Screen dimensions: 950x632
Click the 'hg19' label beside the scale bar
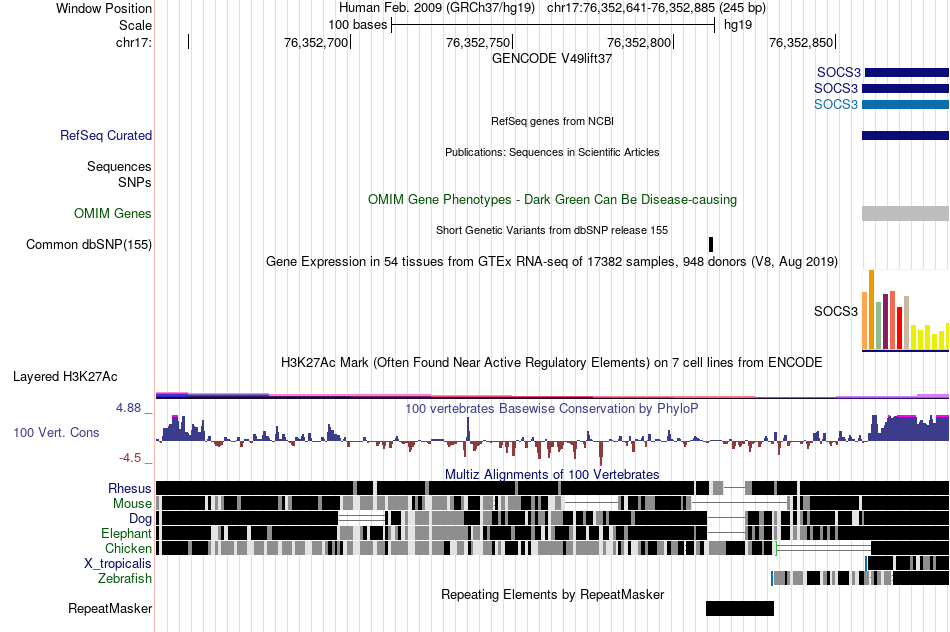pos(738,25)
